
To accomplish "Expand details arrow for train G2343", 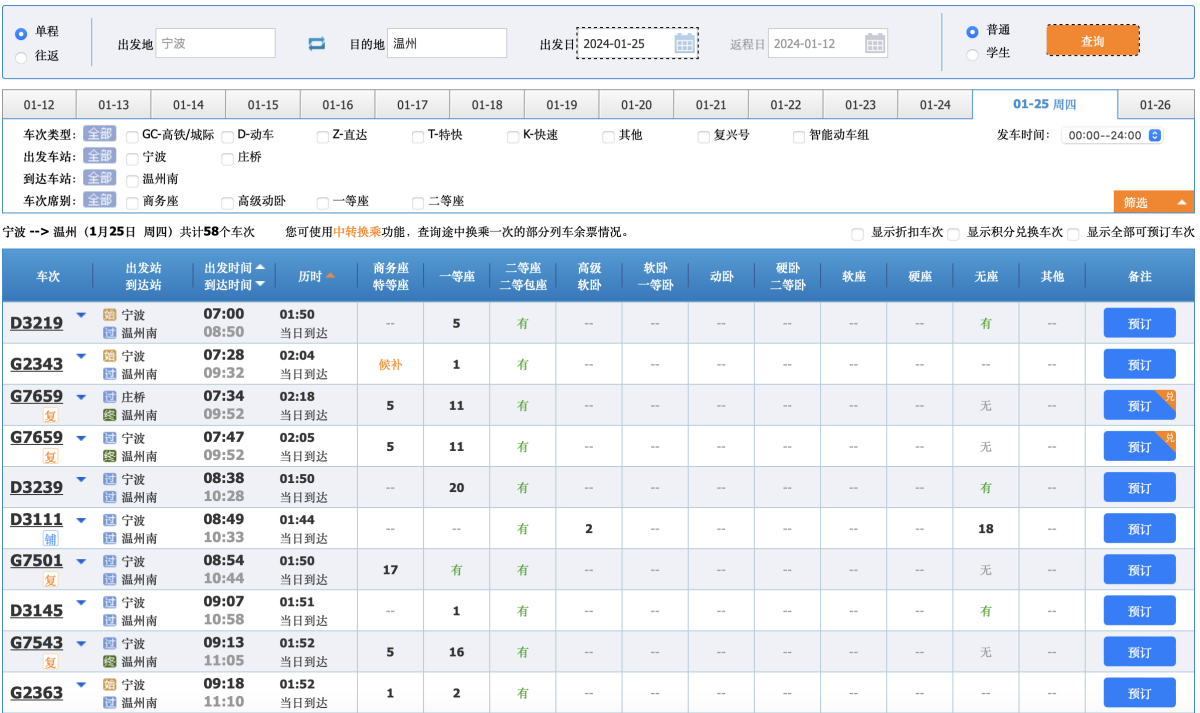I will (x=82, y=357).
